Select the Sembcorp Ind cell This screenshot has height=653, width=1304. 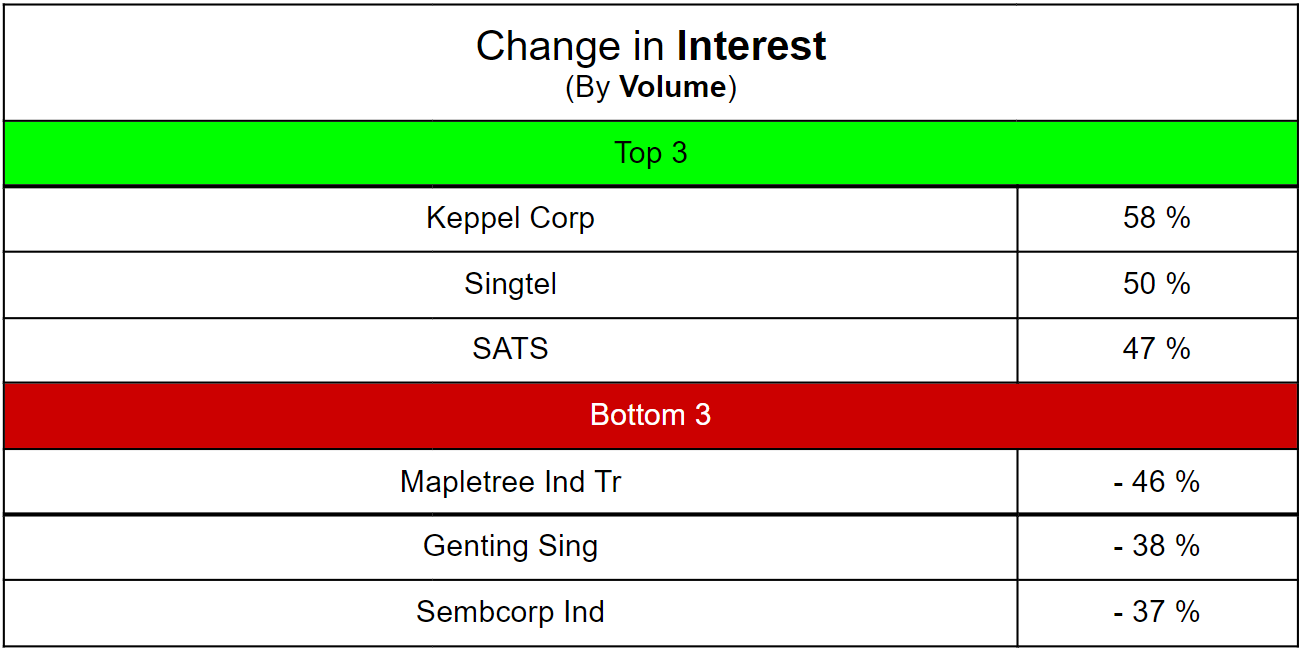[x=511, y=612]
